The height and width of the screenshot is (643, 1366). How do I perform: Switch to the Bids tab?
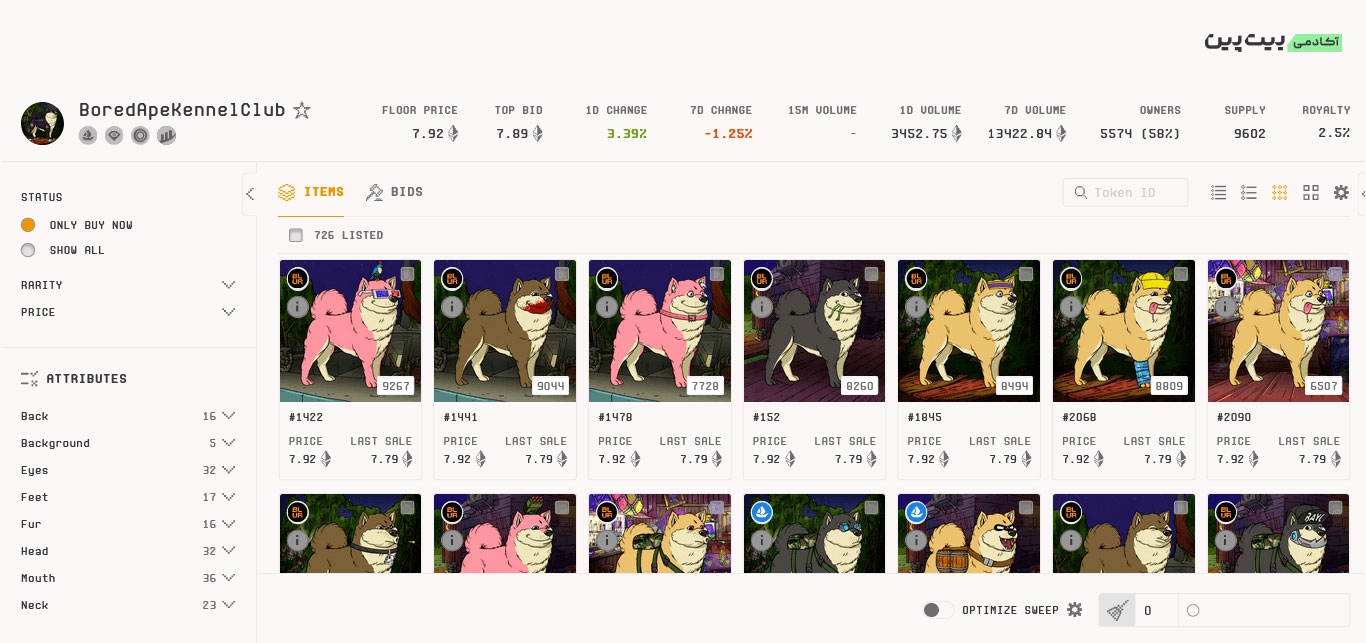[x=394, y=192]
